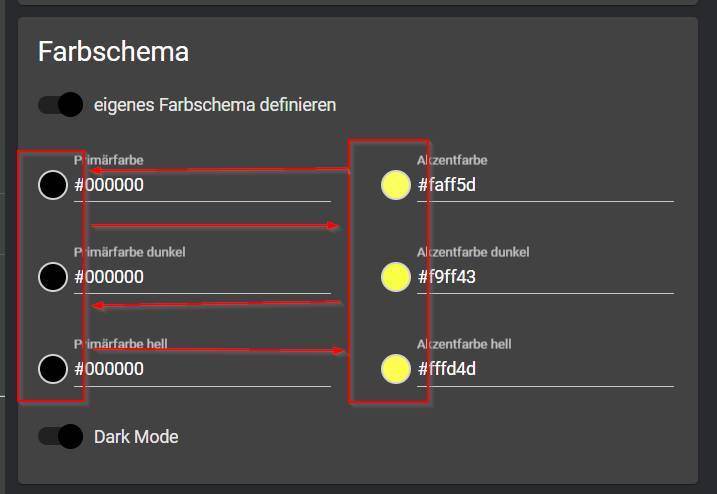Image resolution: width=717 pixels, height=494 pixels.
Task: Toggle the 'eigenes Farbschema definieren' switch
Action: point(60,104)
